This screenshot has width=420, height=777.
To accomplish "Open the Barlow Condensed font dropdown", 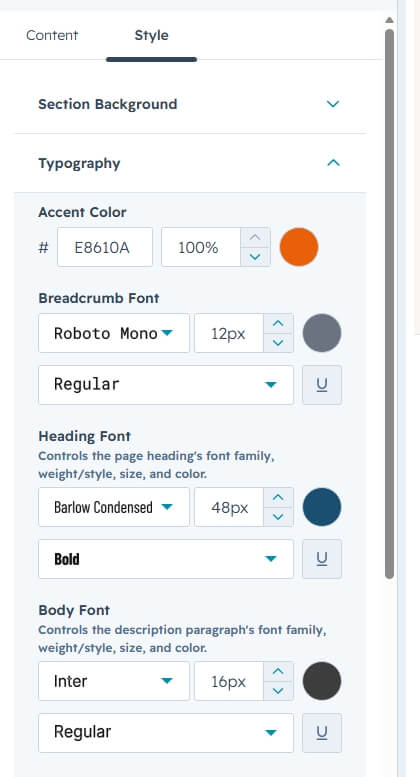I will click(114, 507).
